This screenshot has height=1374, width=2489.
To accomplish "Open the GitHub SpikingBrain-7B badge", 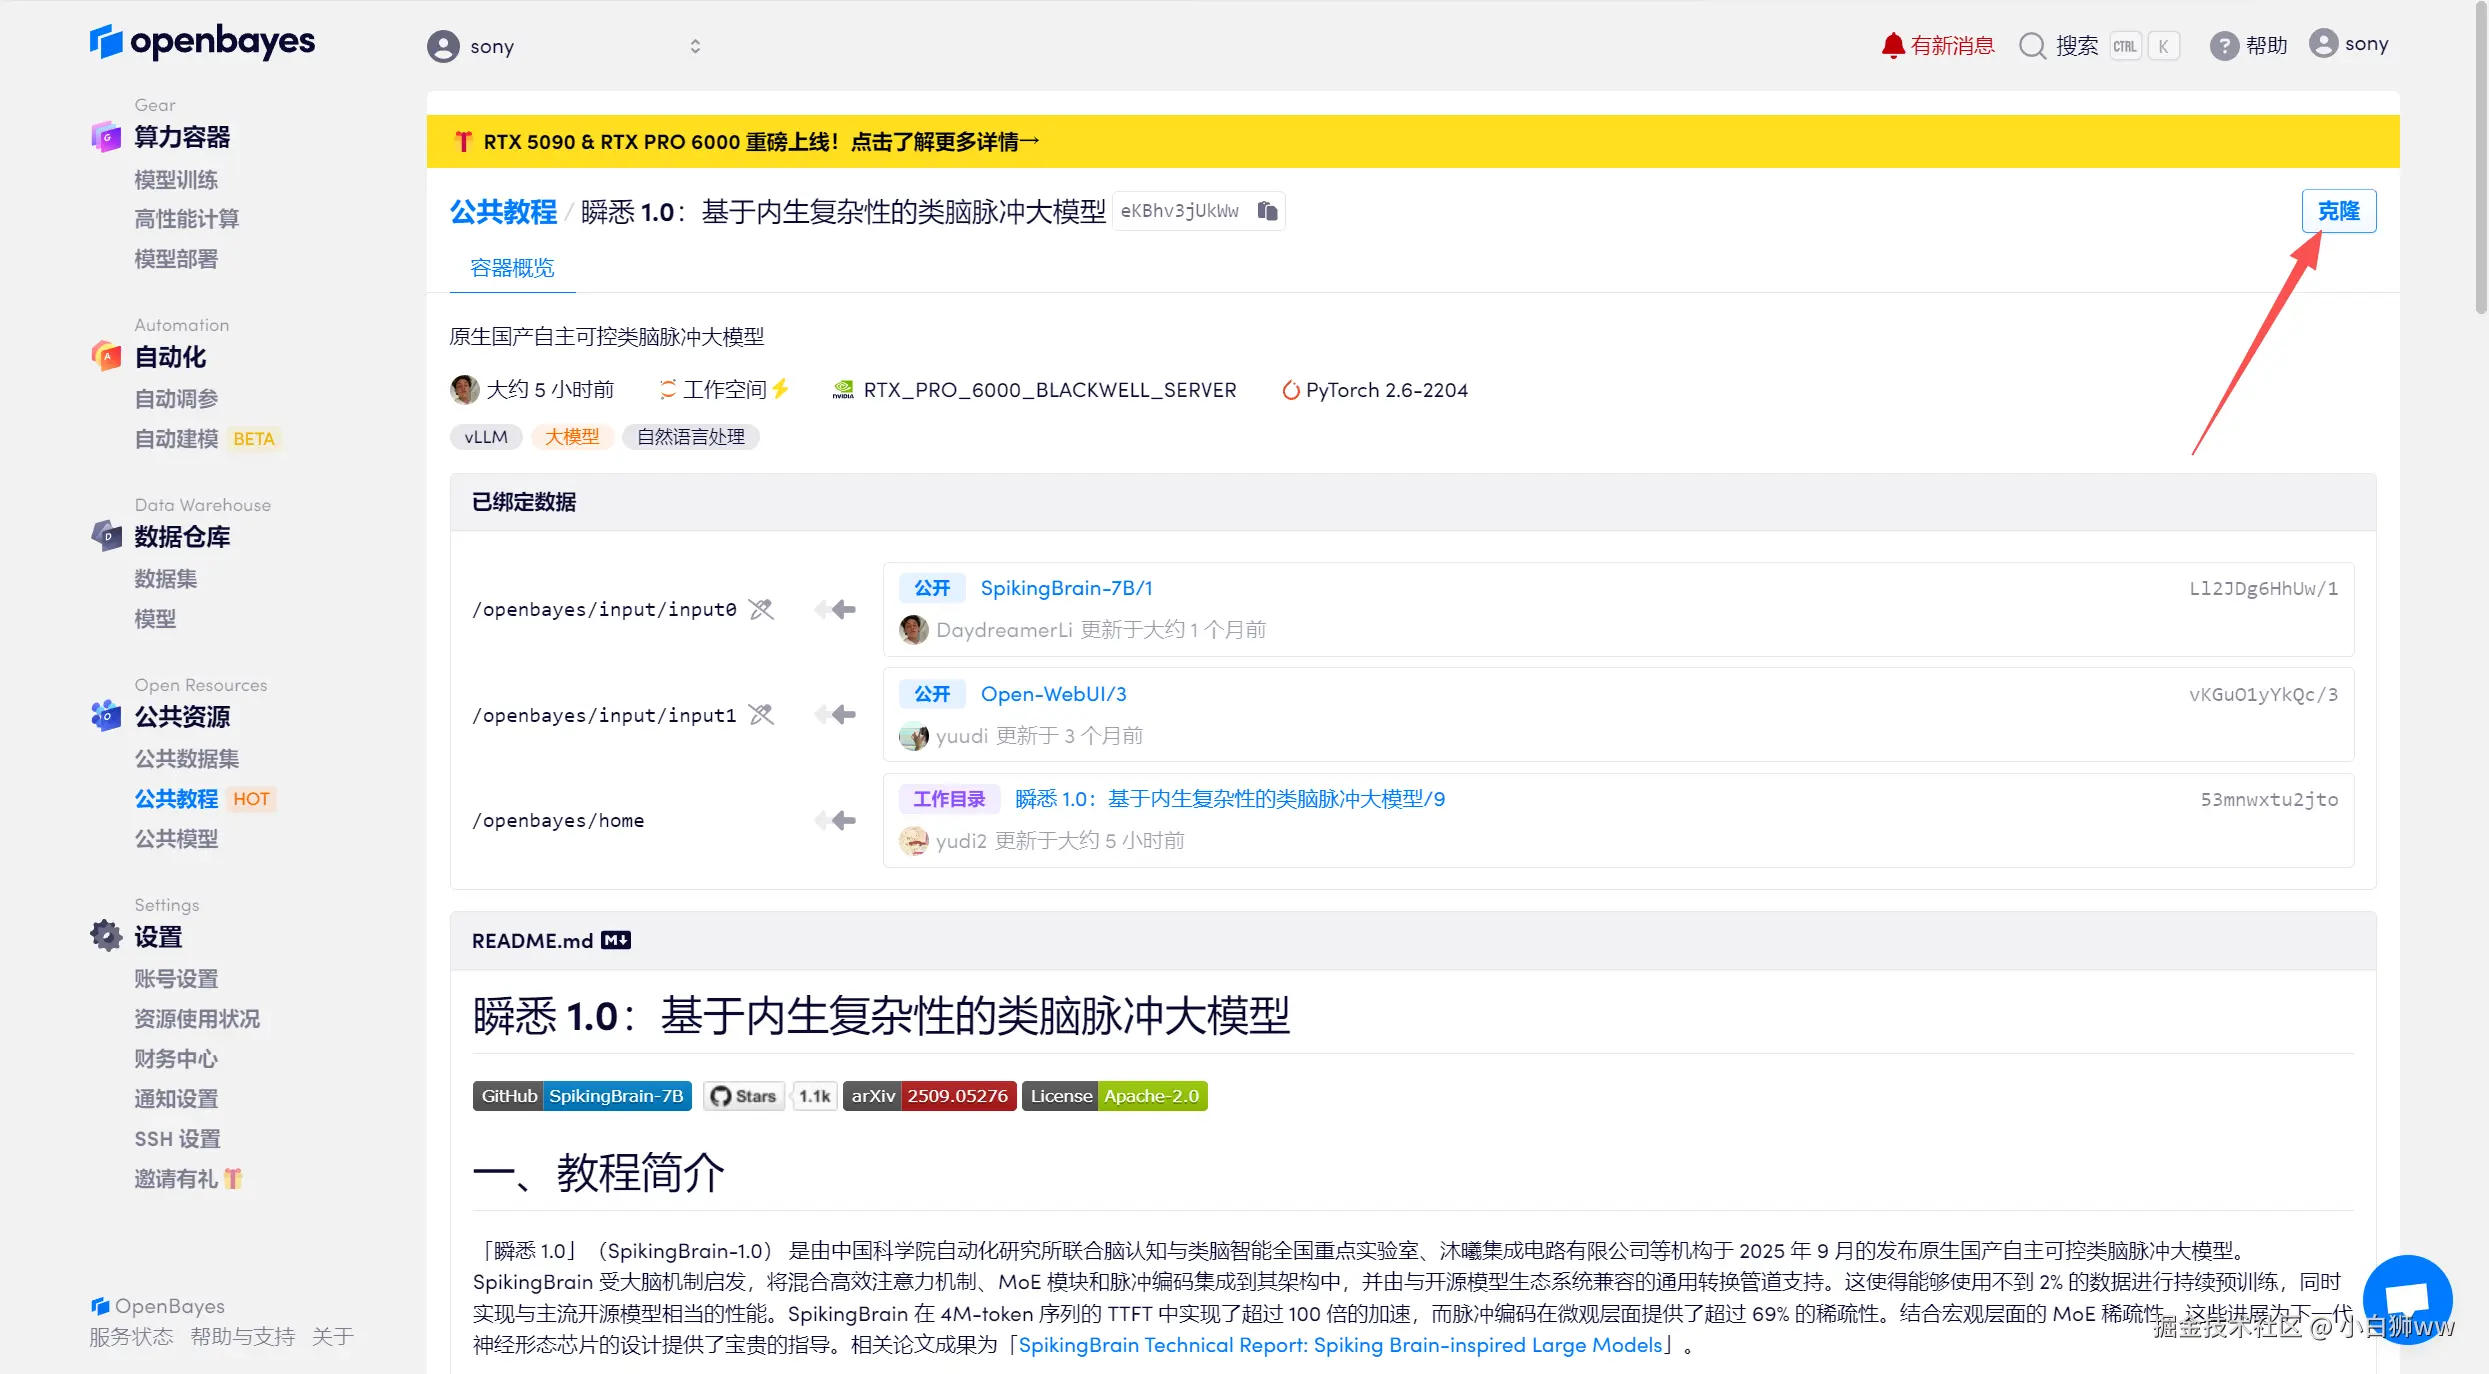I will [x=582, y=1096].
